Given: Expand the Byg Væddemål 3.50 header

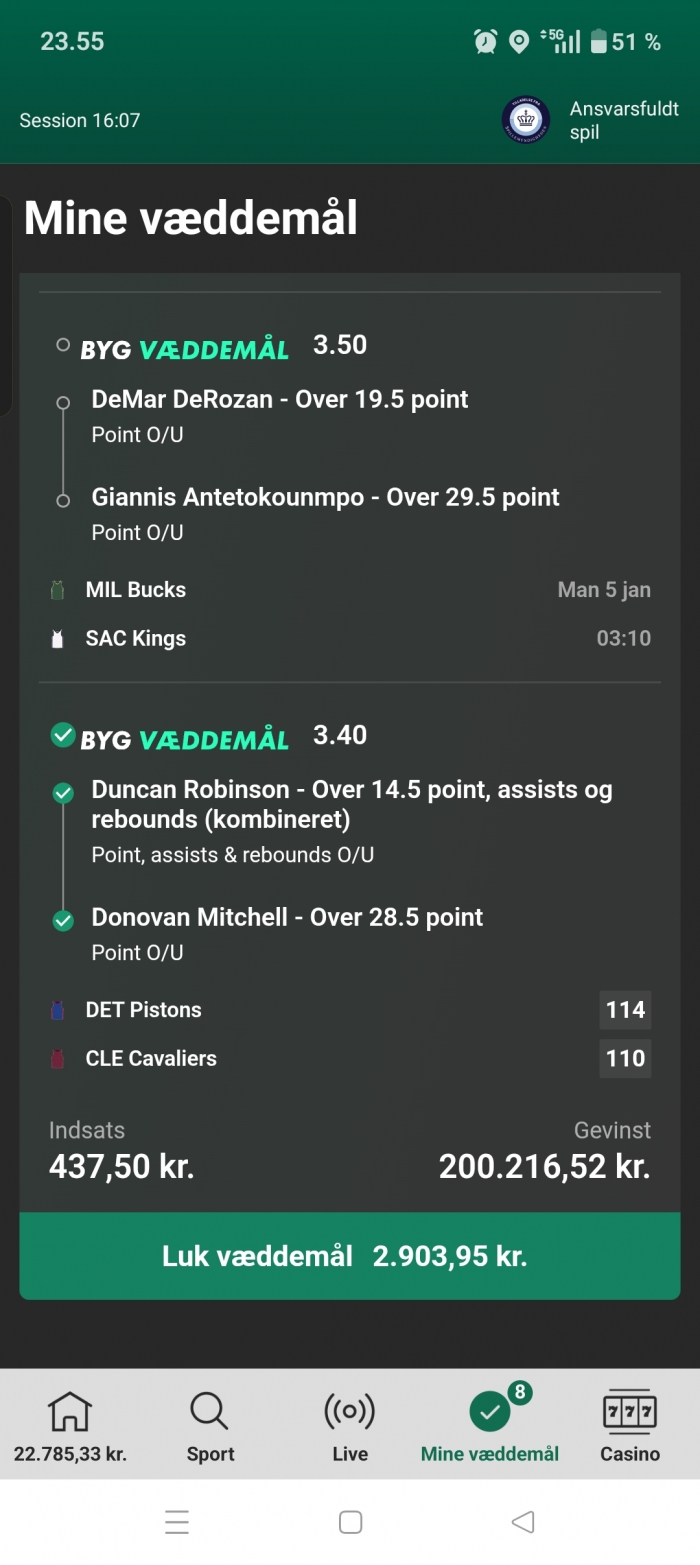Looking at the screenshot, I should (x=185, y=347).
